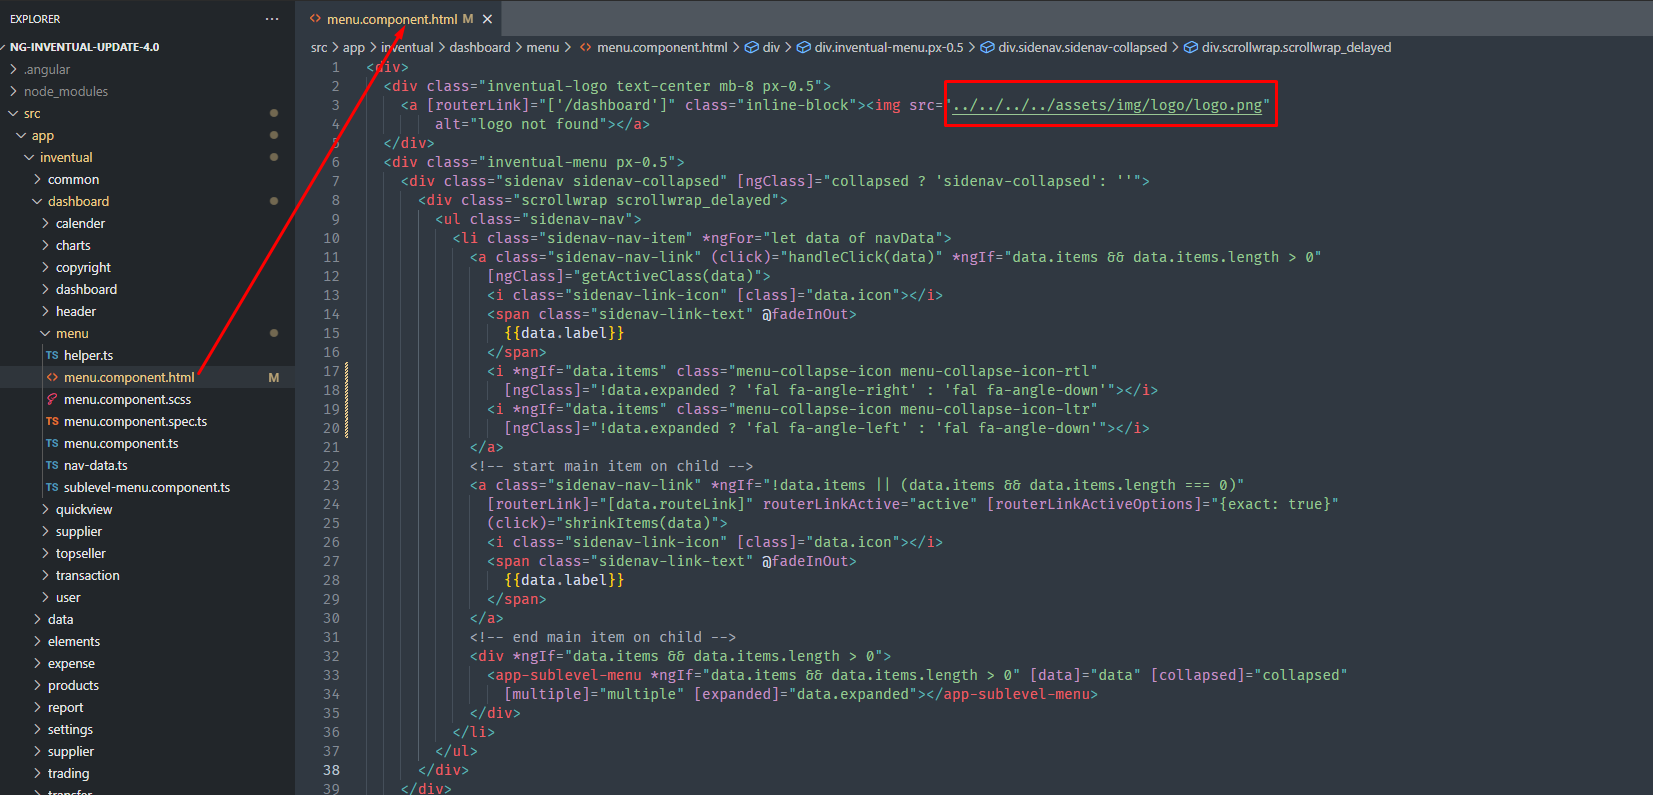Screen dimensions: 1653x795
Task: Collapse the app folder
Action: click(42, 135)
